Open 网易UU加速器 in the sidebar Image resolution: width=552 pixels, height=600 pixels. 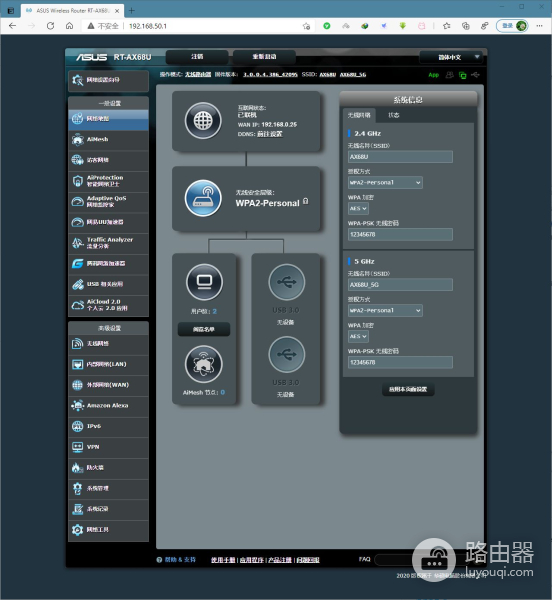pos(108,222)
